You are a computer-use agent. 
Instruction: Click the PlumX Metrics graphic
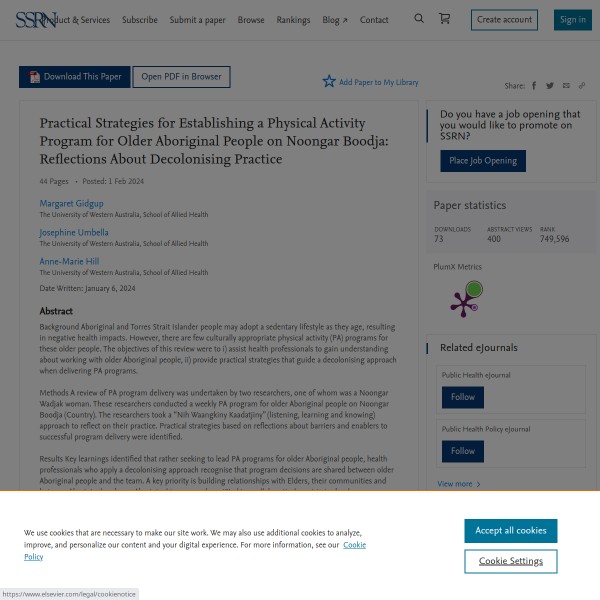pyautogui.click(x=465, y=299)
